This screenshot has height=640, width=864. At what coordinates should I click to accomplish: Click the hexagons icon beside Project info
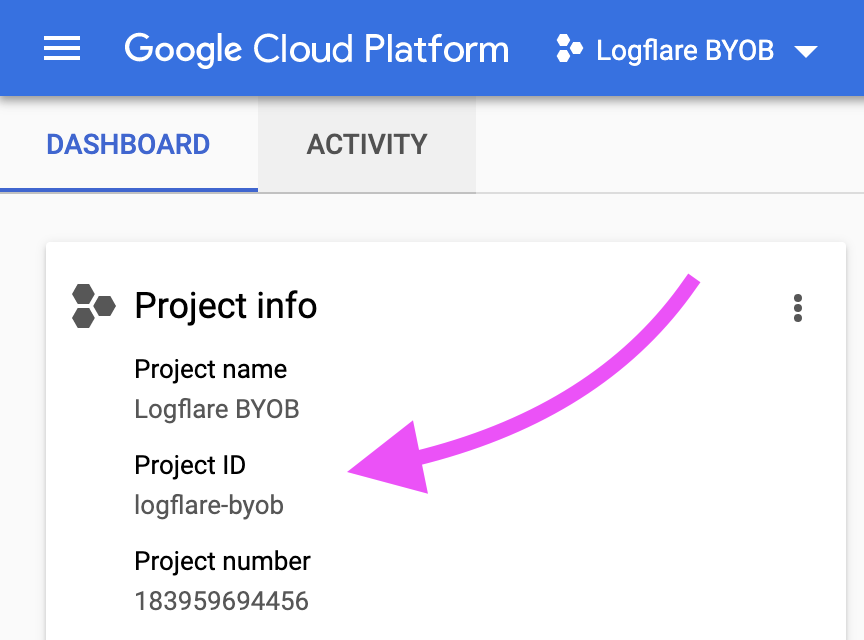click(x=94, y=306)
